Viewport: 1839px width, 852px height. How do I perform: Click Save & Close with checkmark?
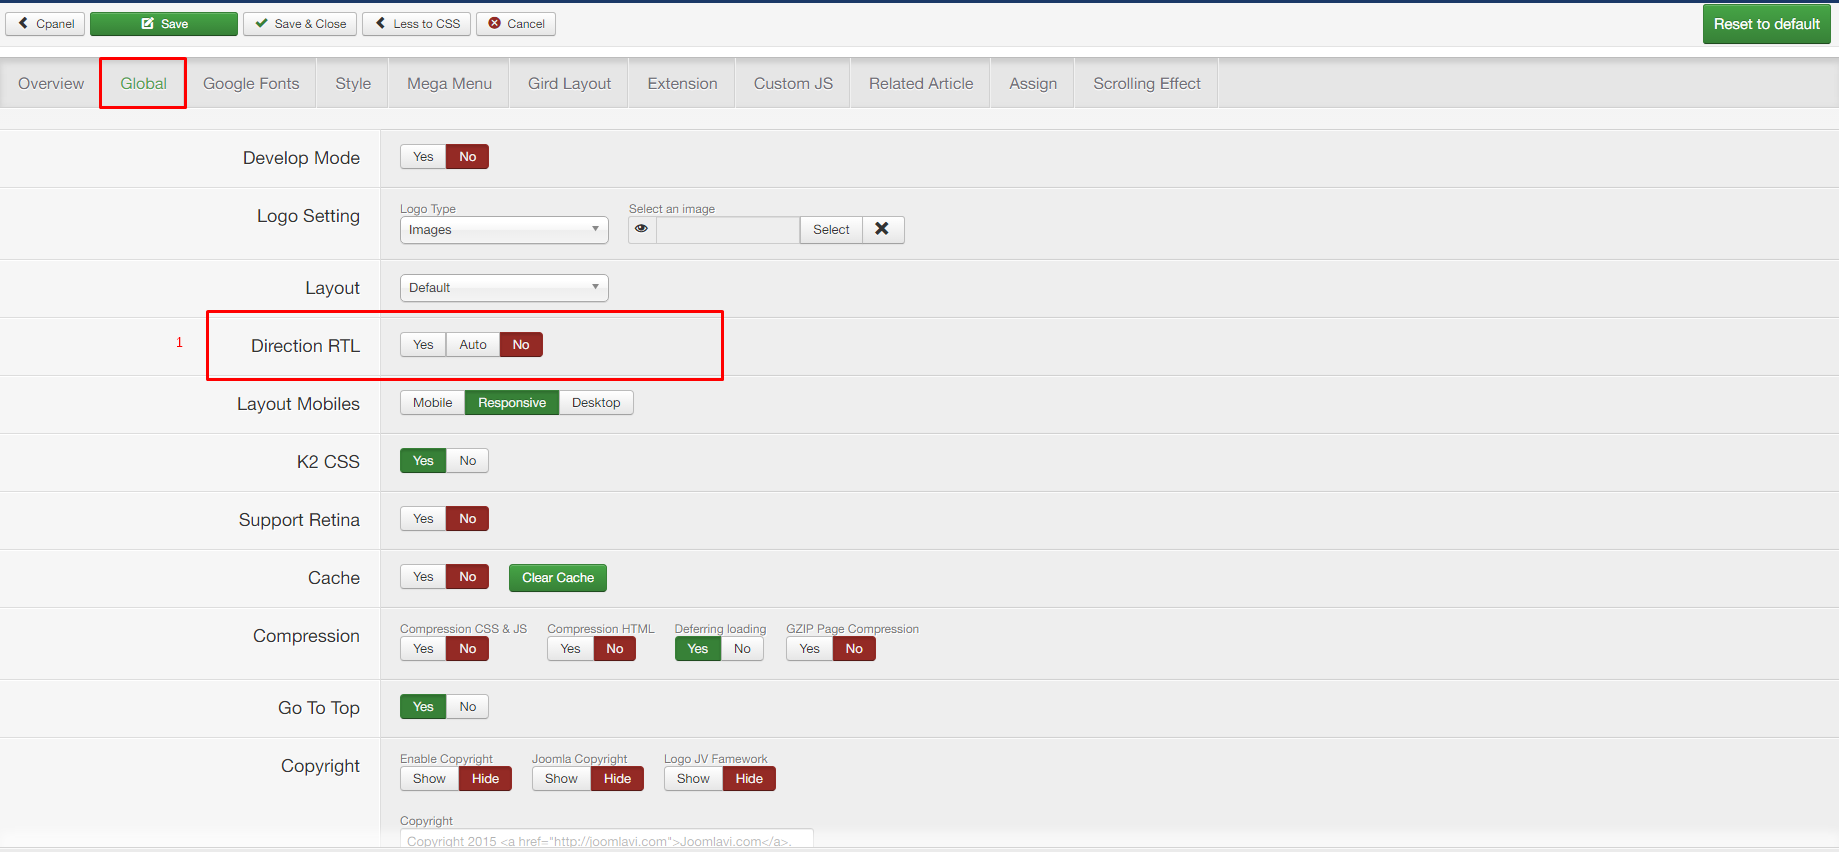[x=300, y=24]
